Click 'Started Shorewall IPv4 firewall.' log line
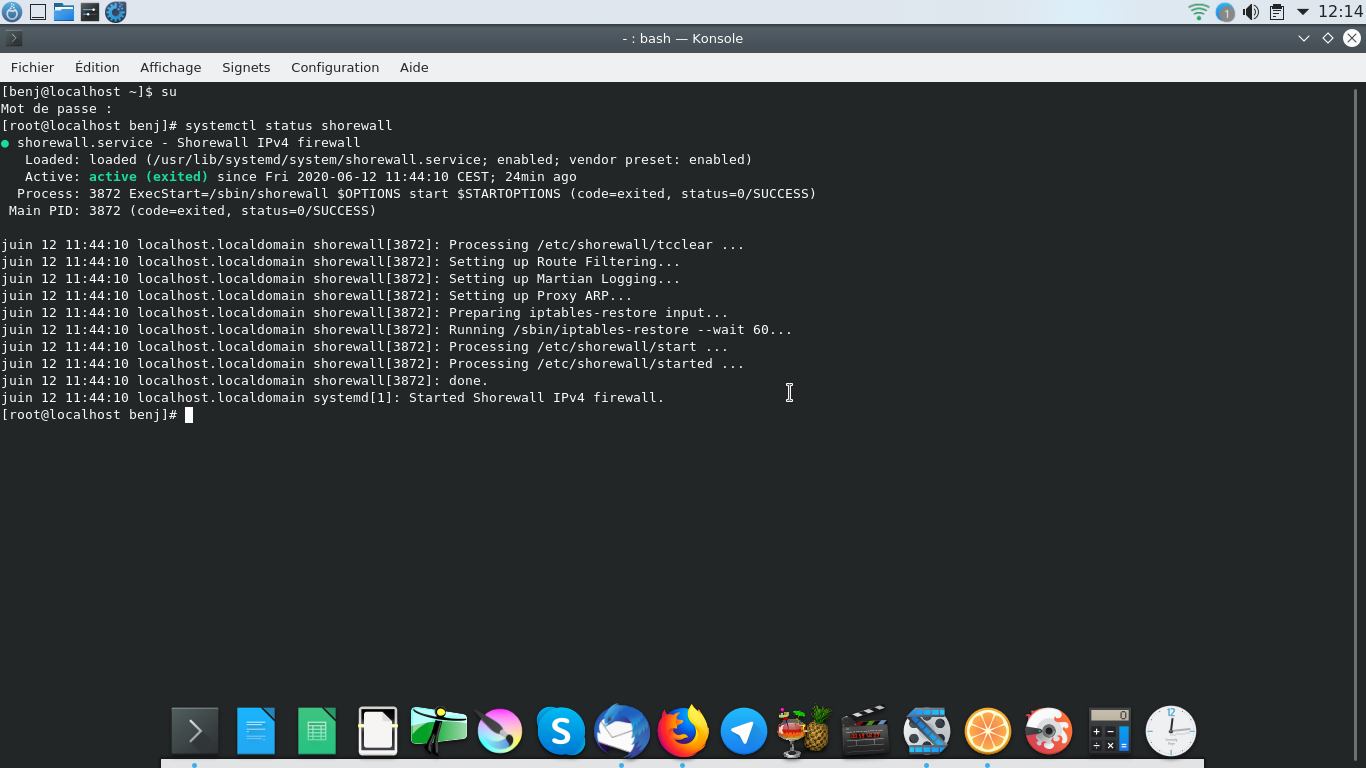1366x768 pixels. 537,398
